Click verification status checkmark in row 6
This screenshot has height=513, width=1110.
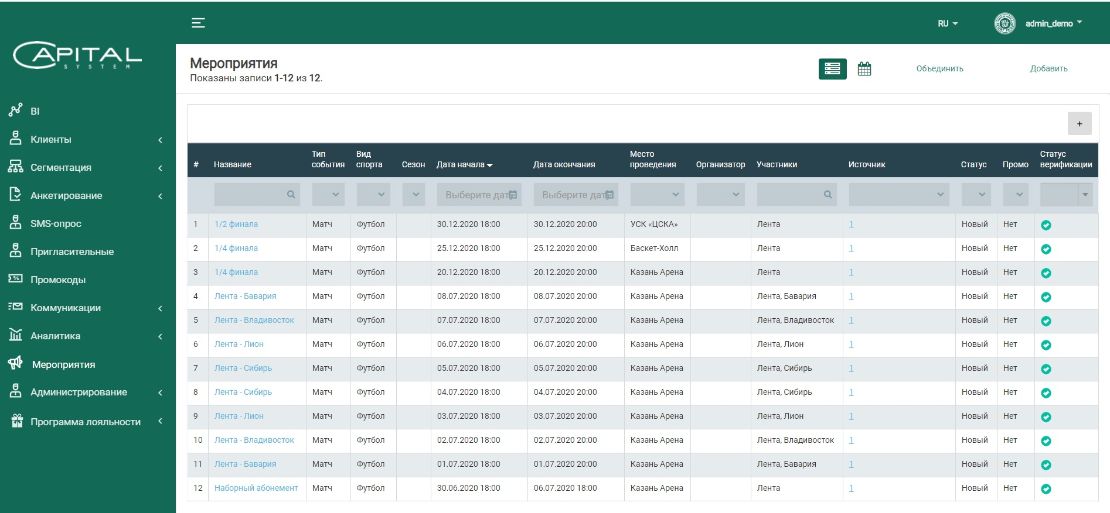(x=1046, y=344)
